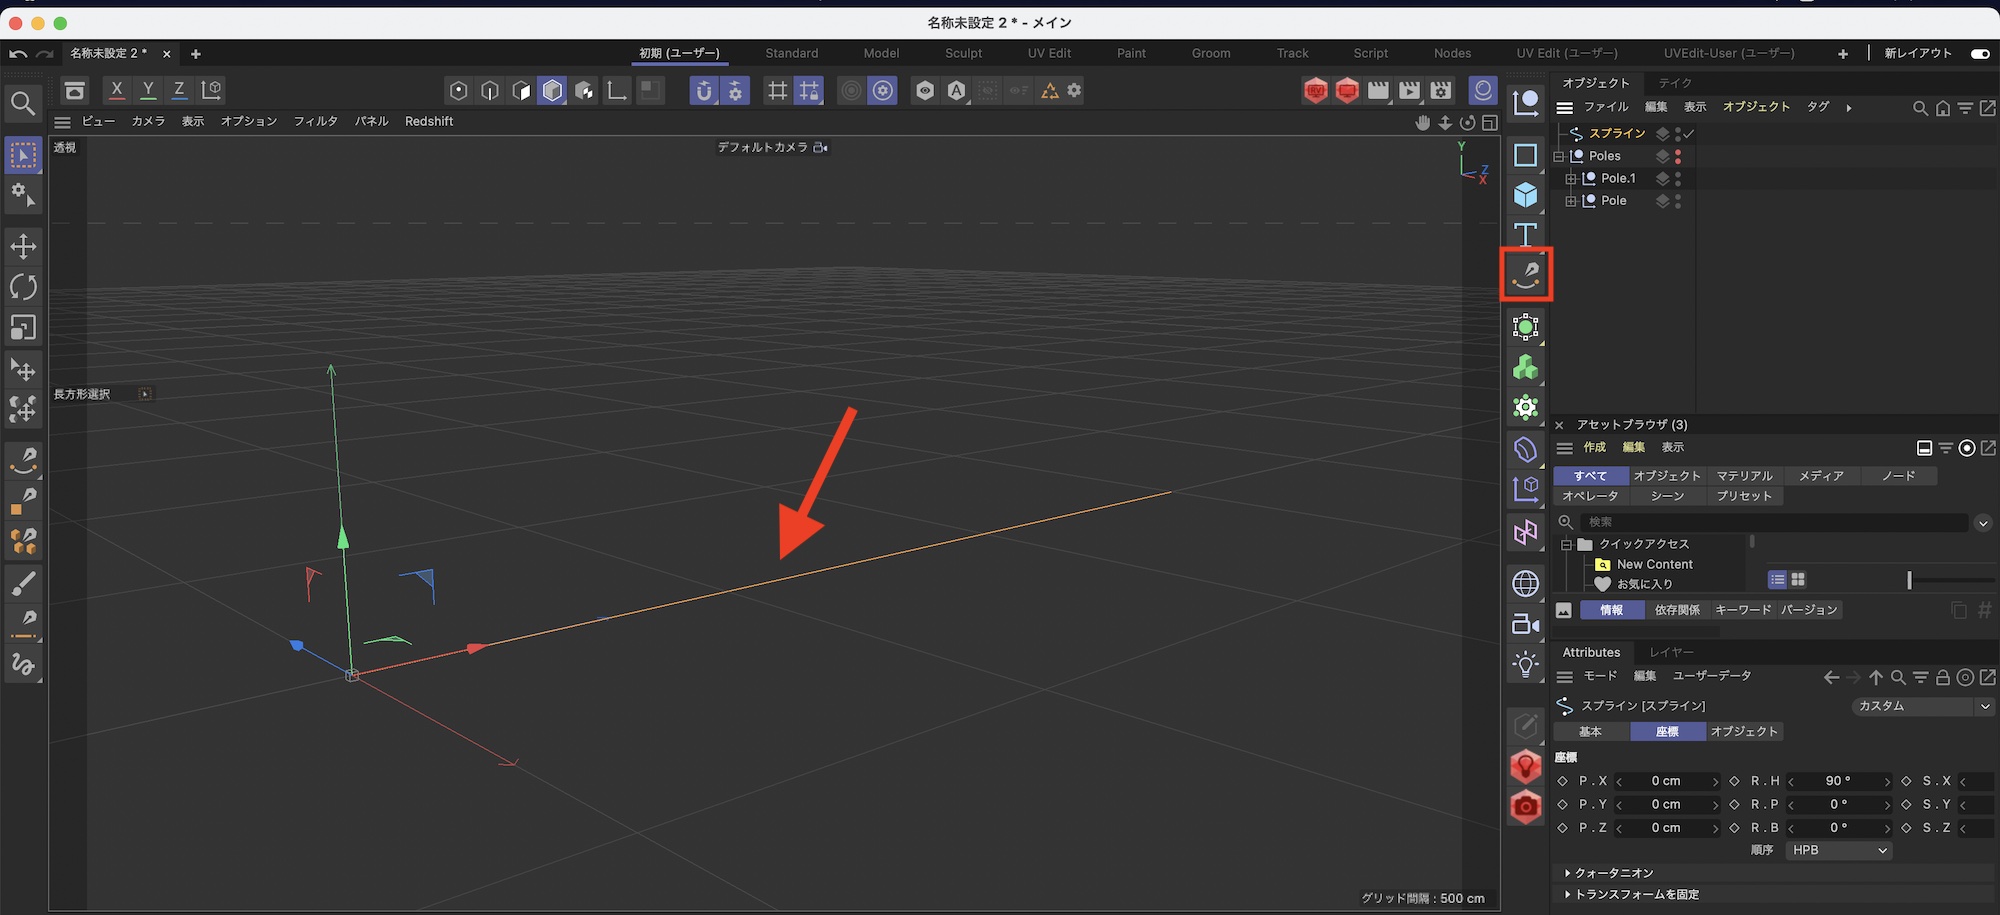Click the 座標 tab in Attributes
Viewport: 2000px width, 915px height.
click(1668, 731)
